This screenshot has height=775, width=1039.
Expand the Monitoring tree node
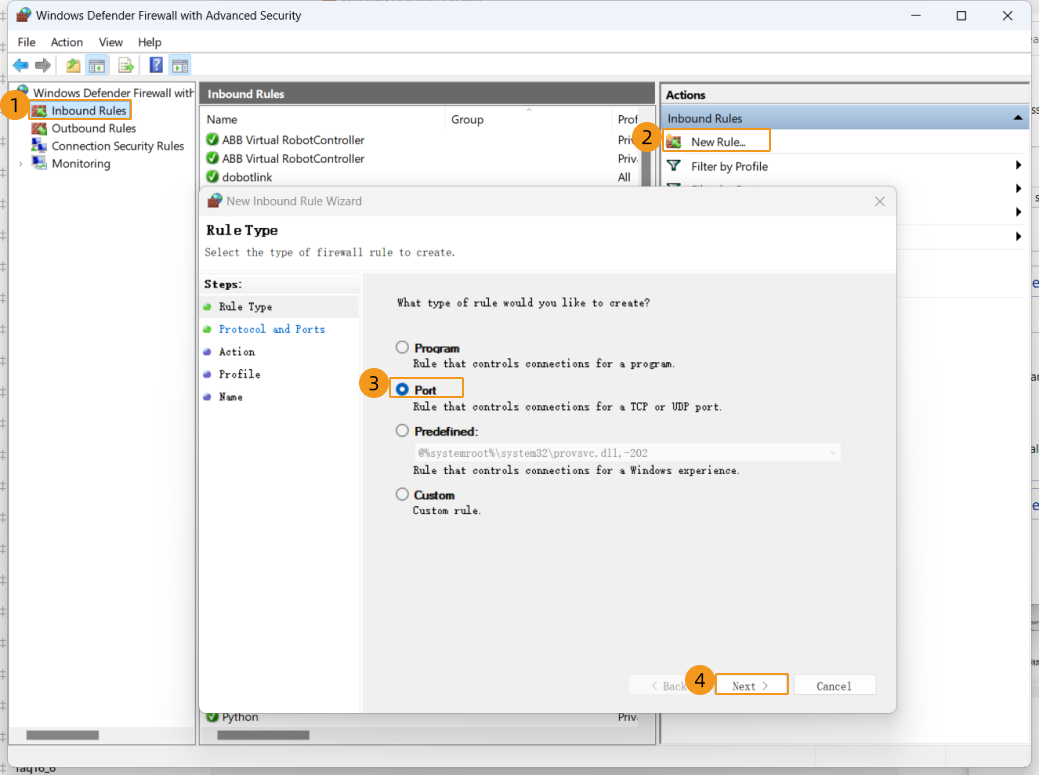[x=21, y=164]
